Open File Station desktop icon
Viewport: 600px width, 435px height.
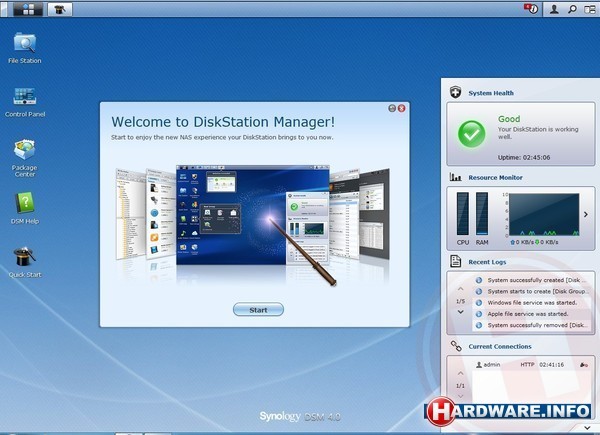point(25,43)
